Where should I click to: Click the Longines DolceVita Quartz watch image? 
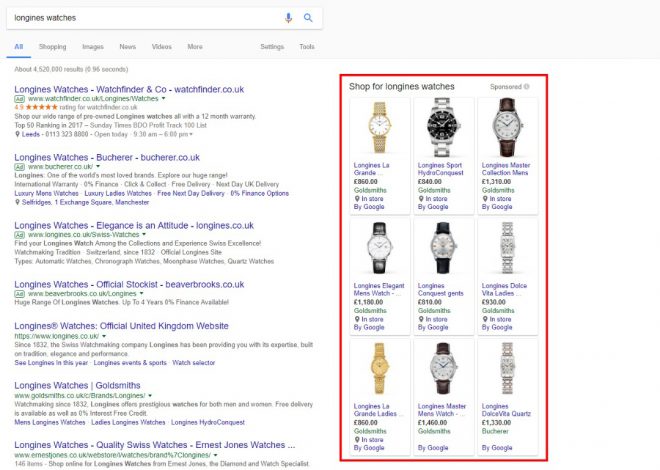(x=508, y=369)
